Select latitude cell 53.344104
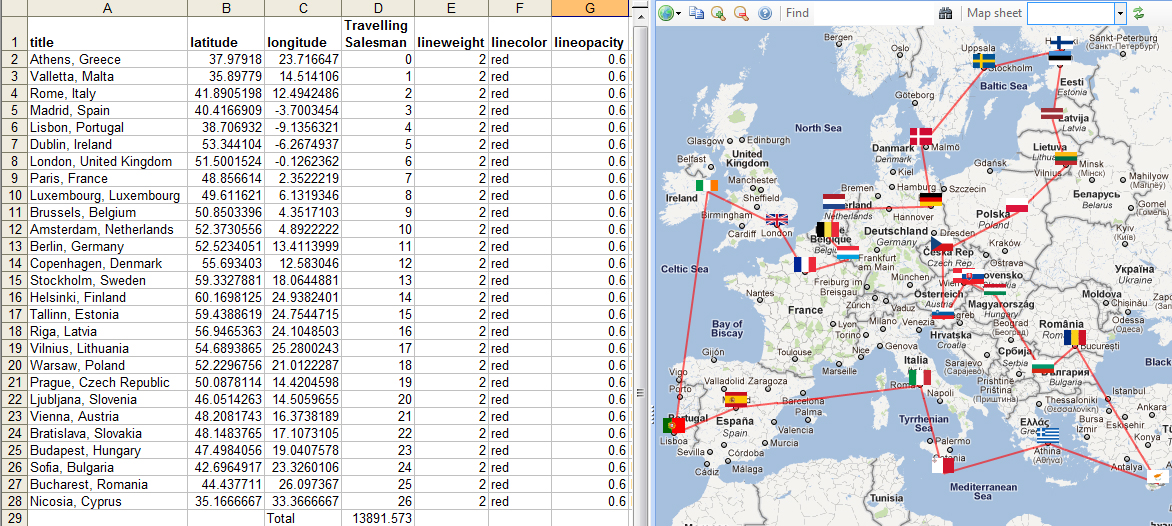This screenshot has height=526, width=1172. 226,144
